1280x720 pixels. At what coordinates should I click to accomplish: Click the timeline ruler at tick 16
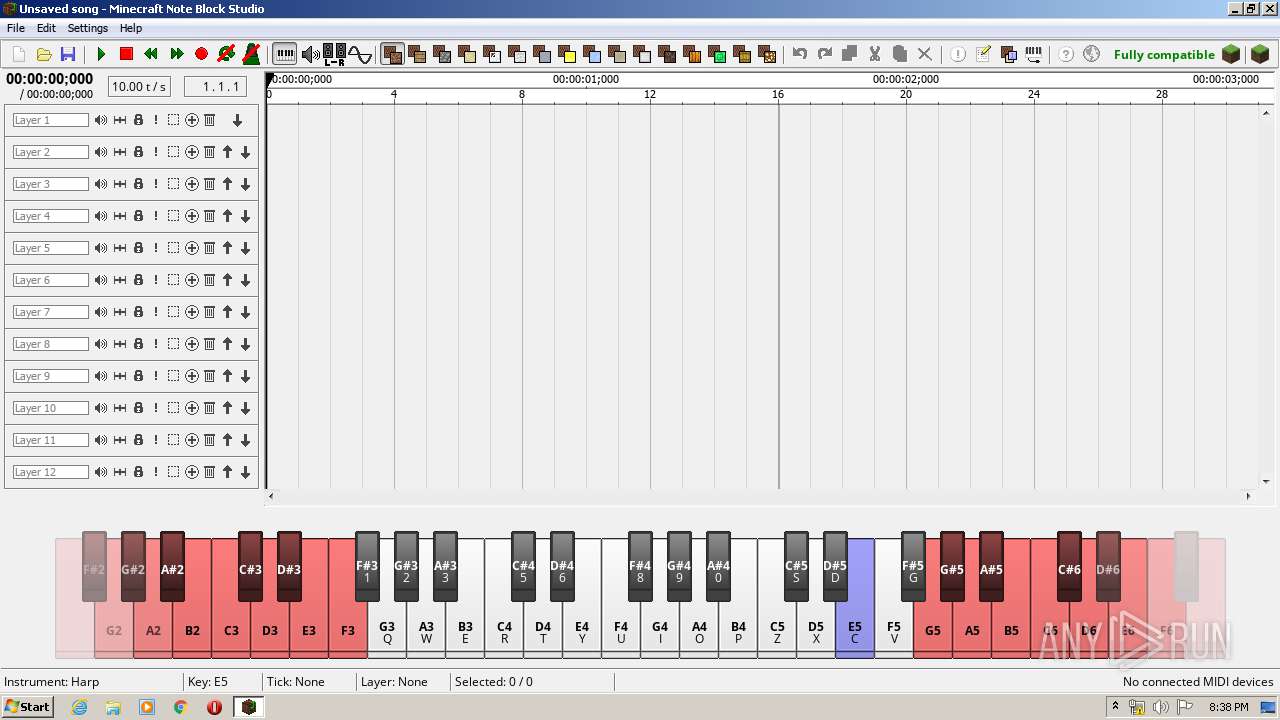(777, 94)
